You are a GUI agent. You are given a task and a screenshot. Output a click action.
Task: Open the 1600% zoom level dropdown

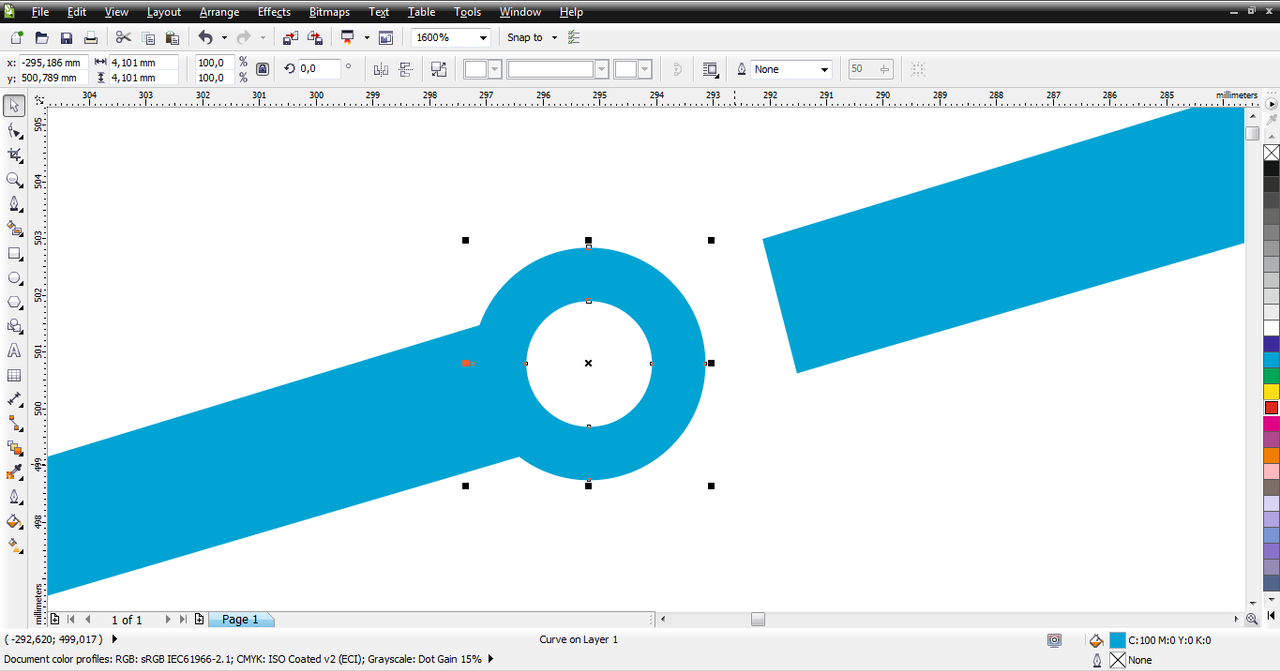point(451,38)
